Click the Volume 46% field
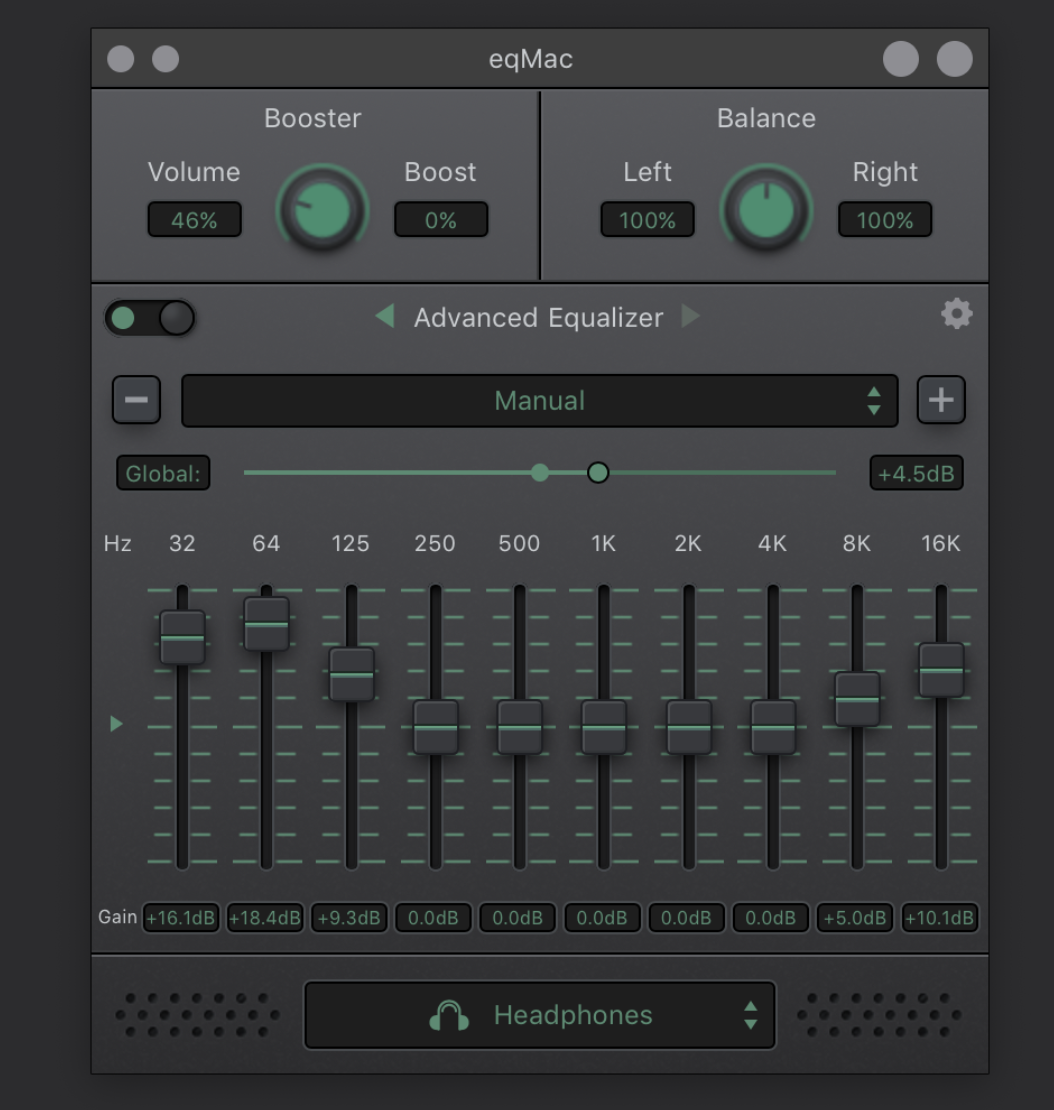 (x=194, y=220)
